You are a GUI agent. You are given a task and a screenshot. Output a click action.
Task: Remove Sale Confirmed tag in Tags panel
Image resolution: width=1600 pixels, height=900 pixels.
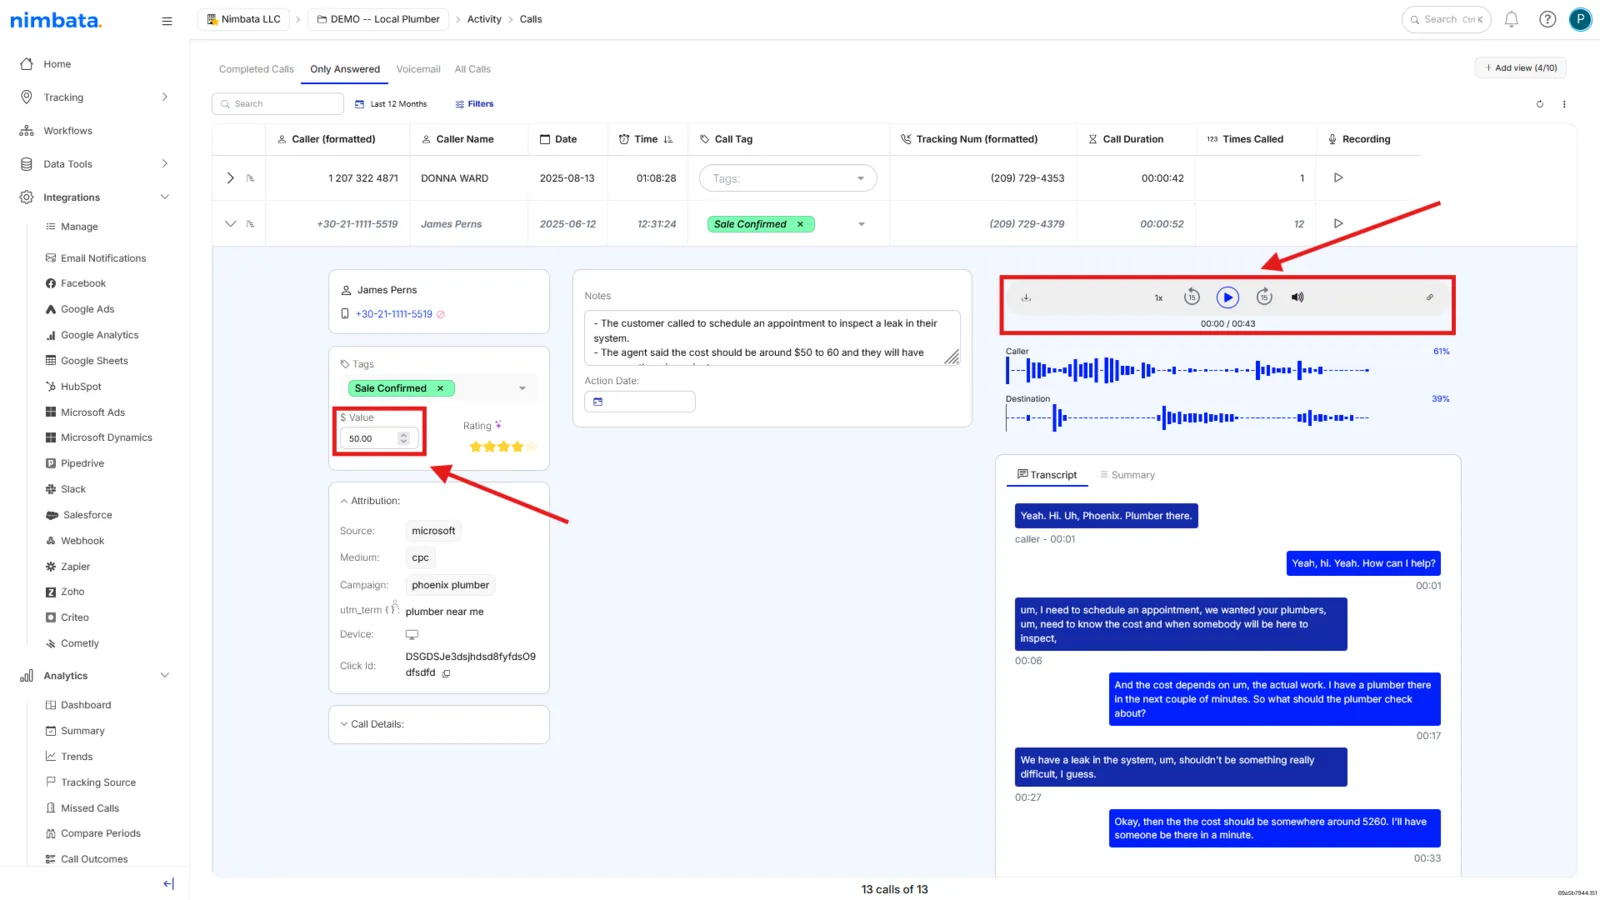tap(440, 388)
